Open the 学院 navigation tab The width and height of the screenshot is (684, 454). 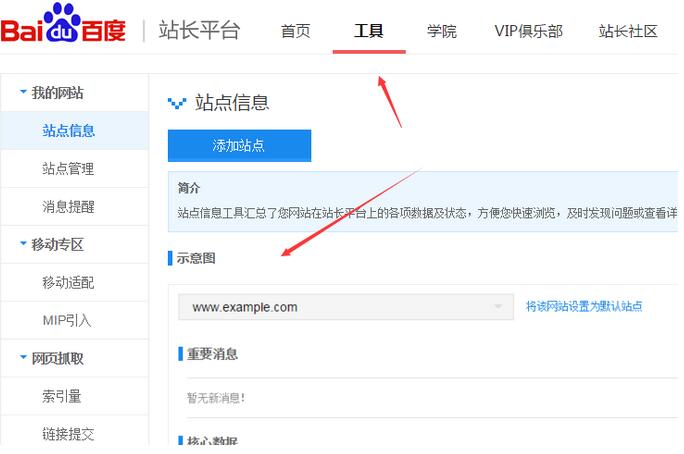(x=441, y=31)
